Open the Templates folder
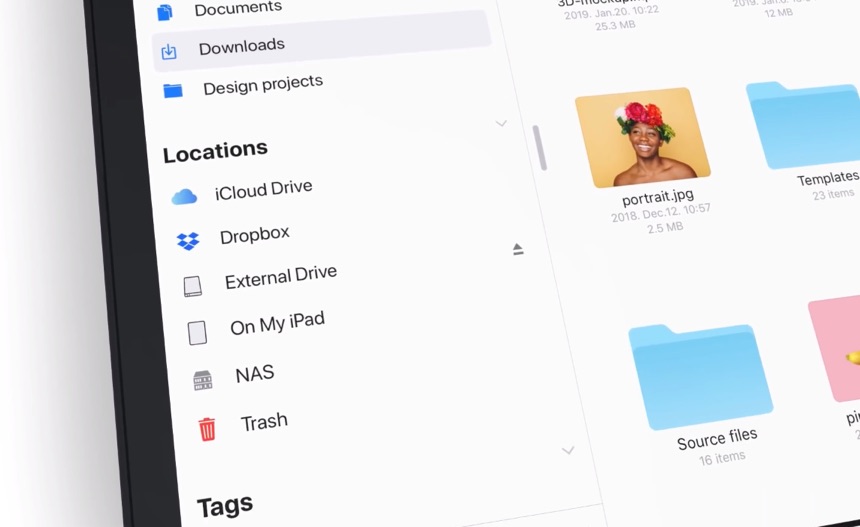Screen dimensions: 860x527 point(804,125)
